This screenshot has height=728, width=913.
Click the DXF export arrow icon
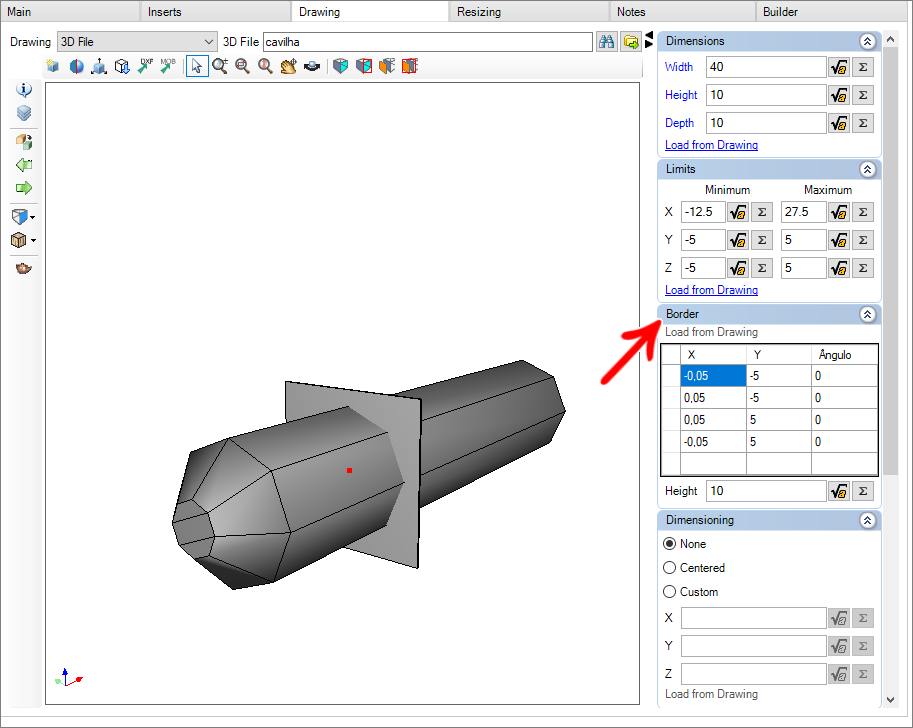(145, 66)
